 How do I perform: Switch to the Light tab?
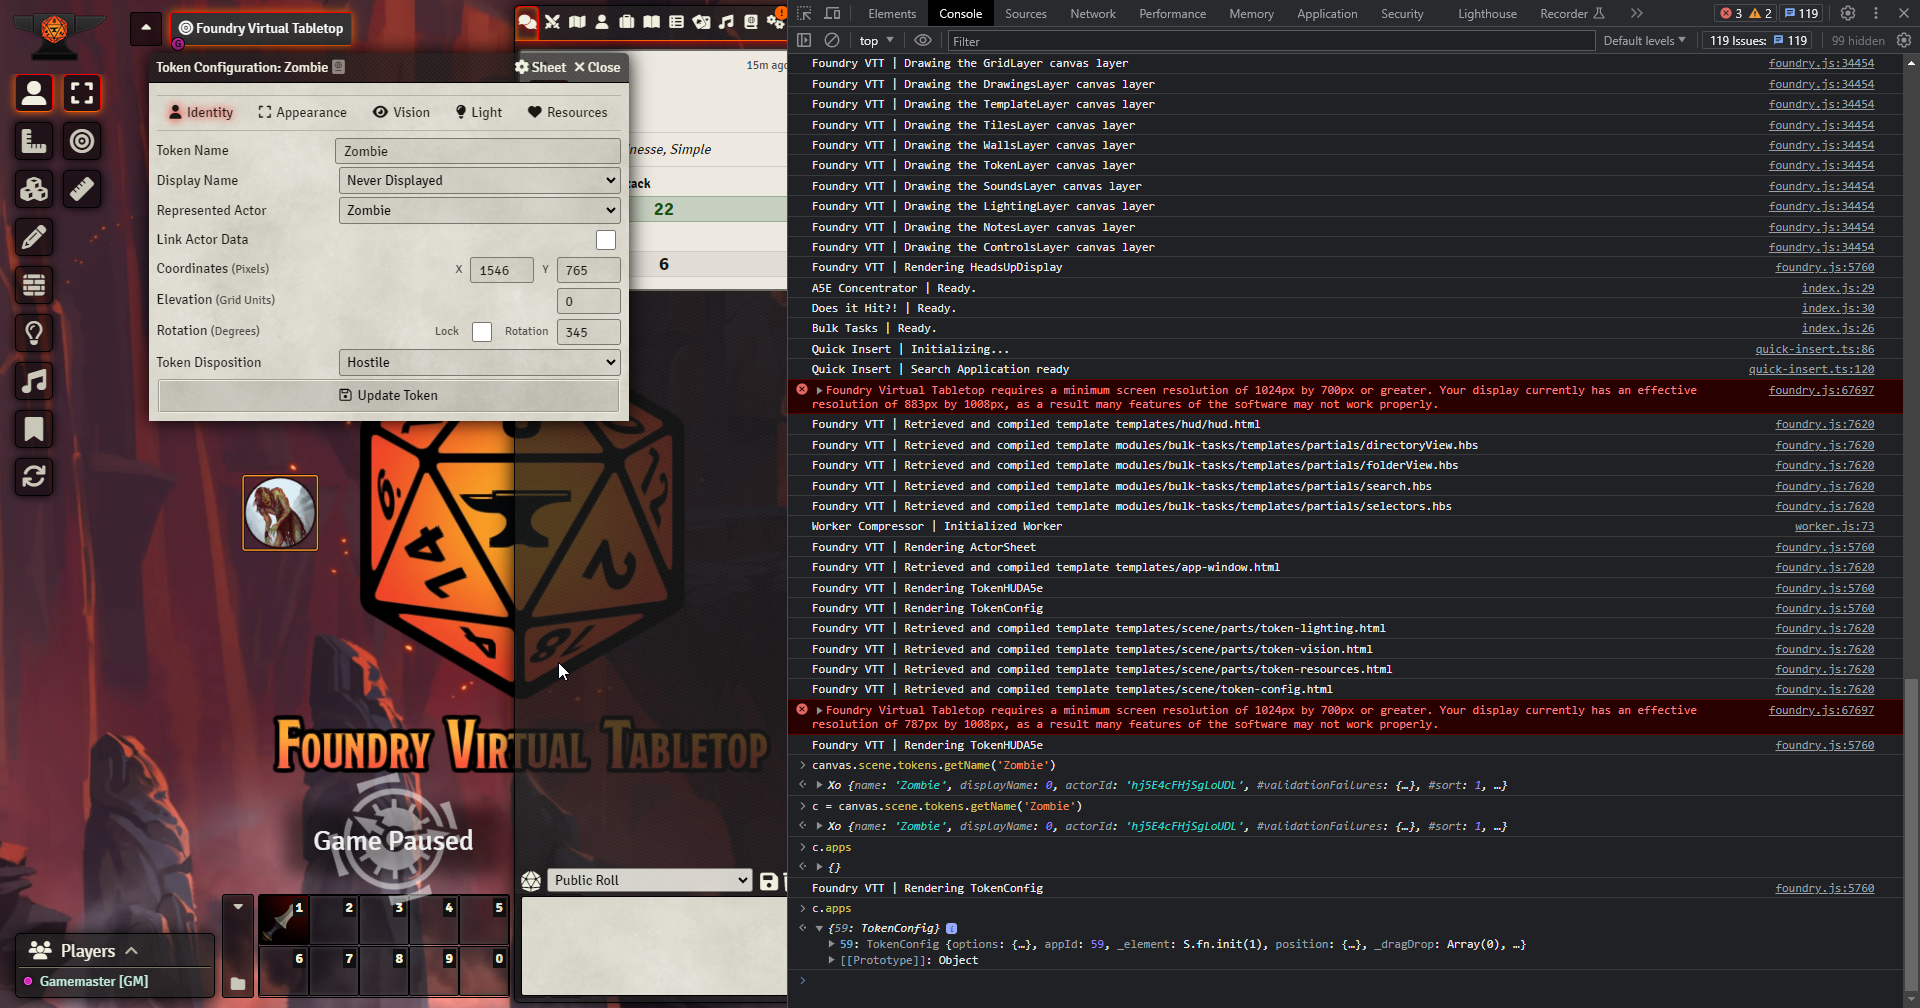point(478,112)
